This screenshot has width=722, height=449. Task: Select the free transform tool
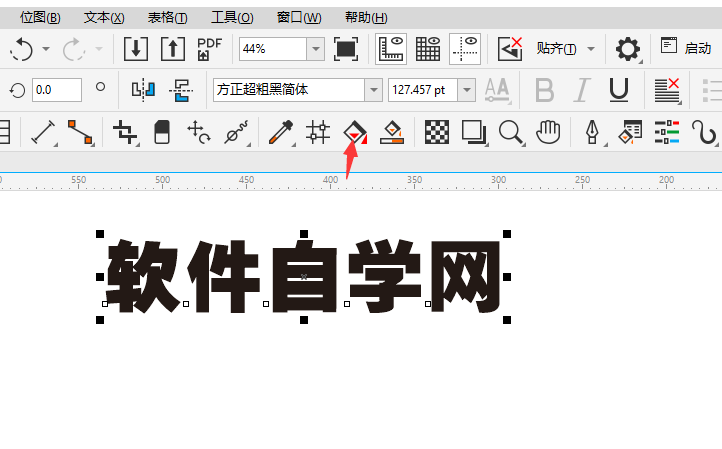(x=199, y=133)
